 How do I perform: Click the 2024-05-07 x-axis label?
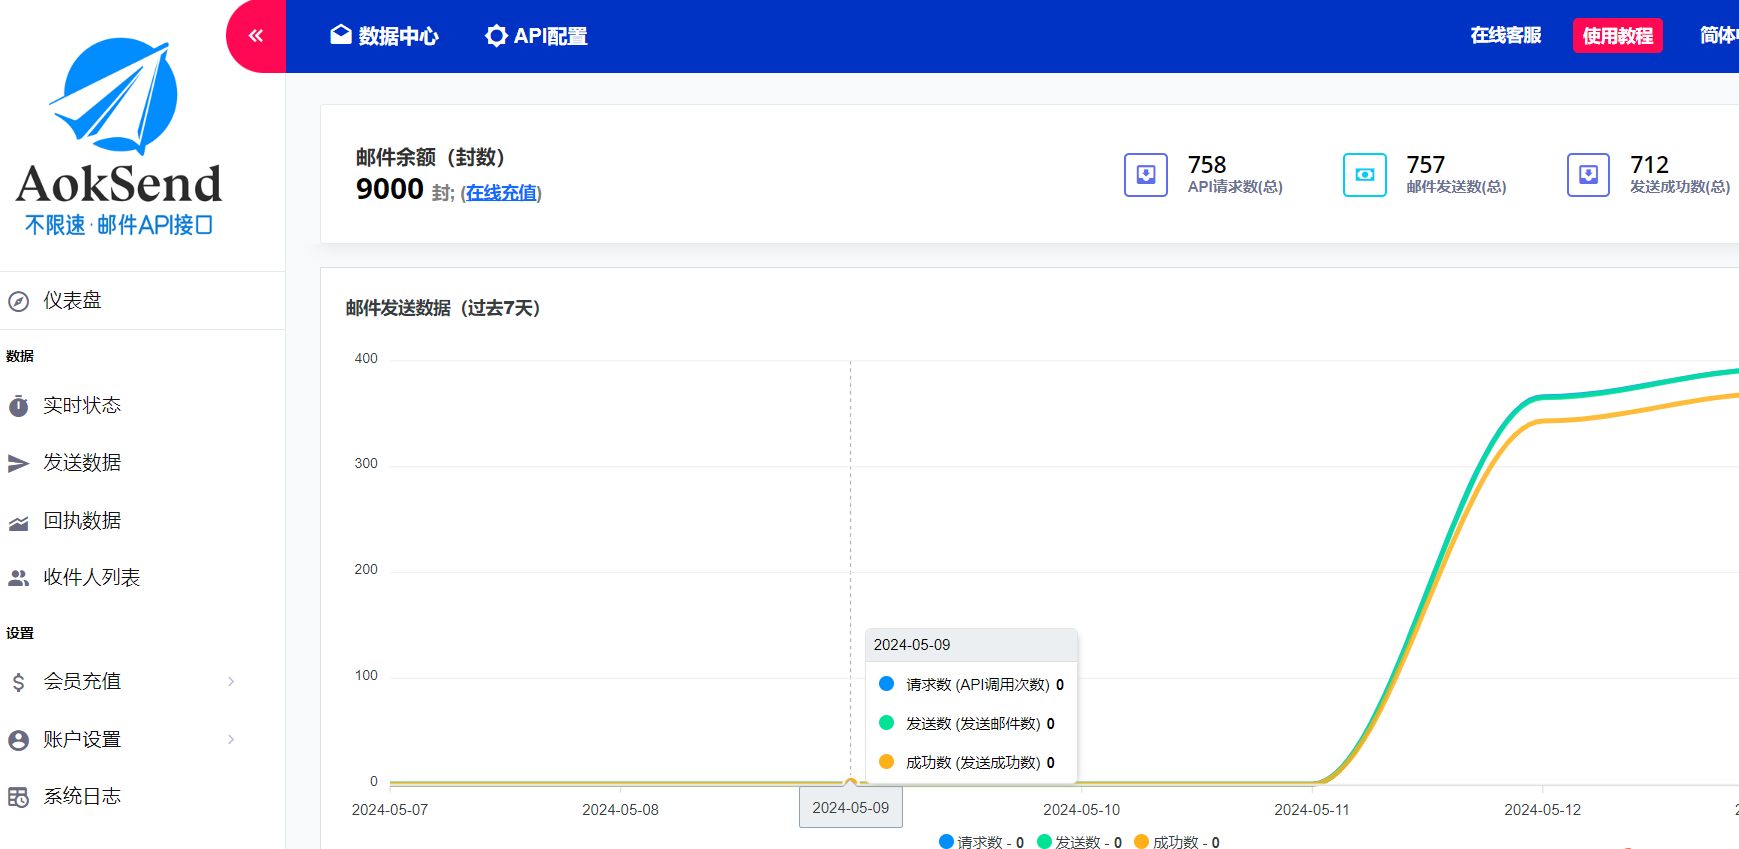pyautogui.click(x=390, y=810)
